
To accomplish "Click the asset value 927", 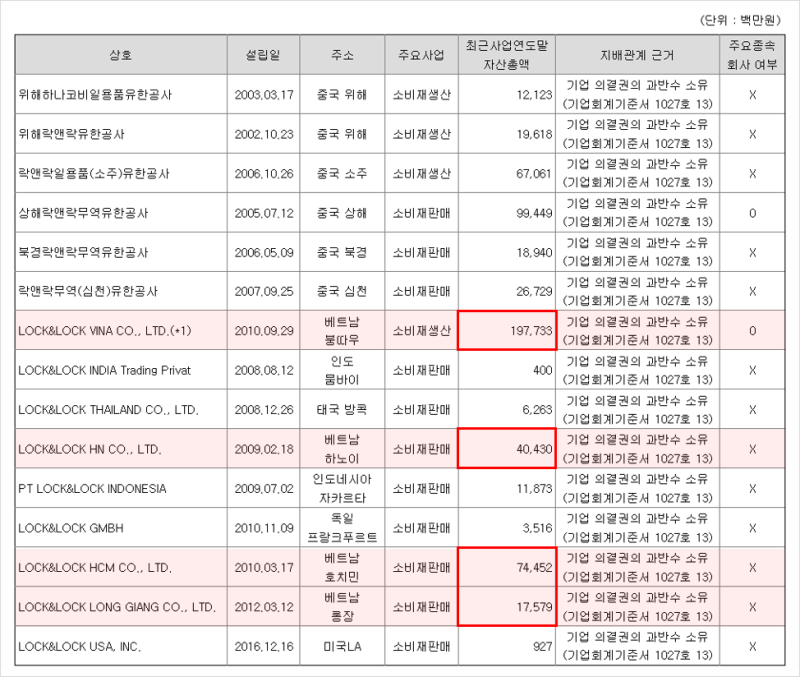I will [542, 646].
